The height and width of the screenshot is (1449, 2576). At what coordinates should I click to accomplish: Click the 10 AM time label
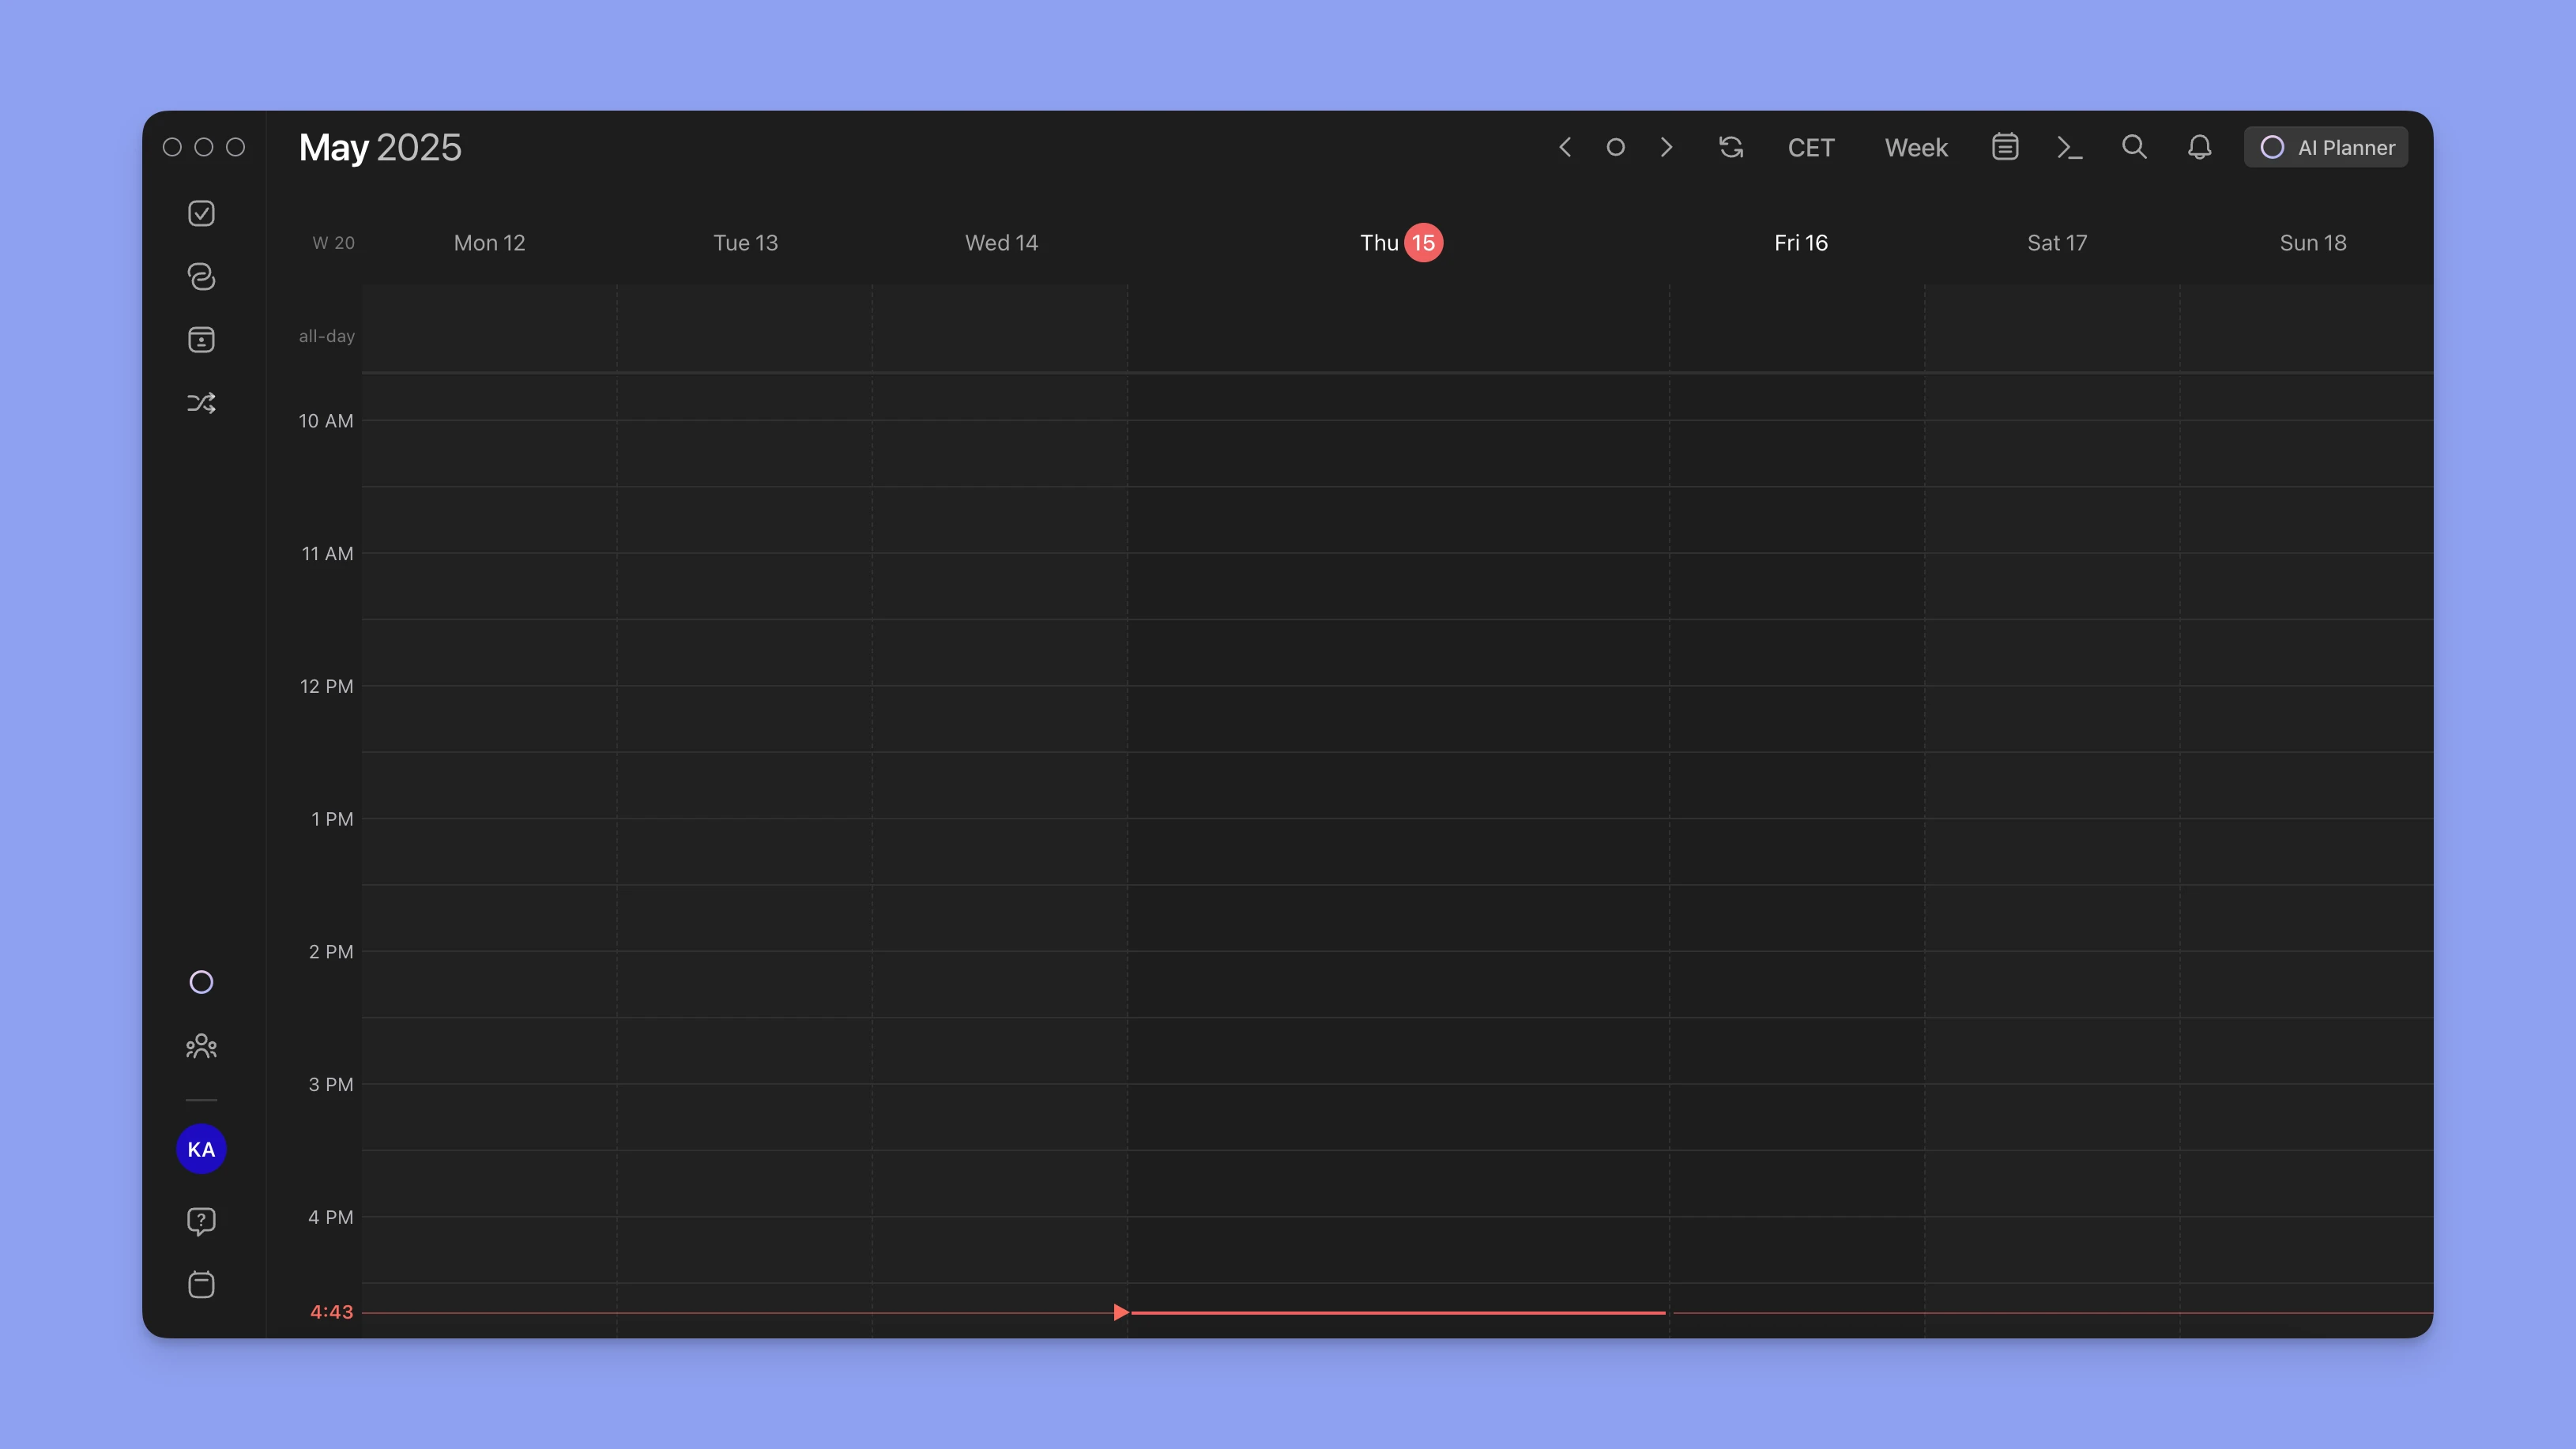[x=325, y=421]
